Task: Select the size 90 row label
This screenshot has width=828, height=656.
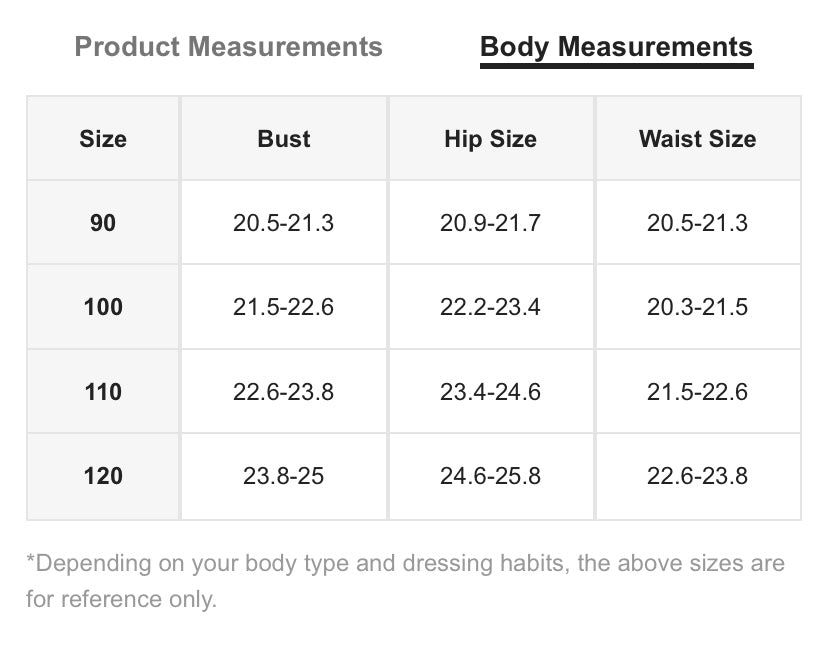Action: coord(103,222)
